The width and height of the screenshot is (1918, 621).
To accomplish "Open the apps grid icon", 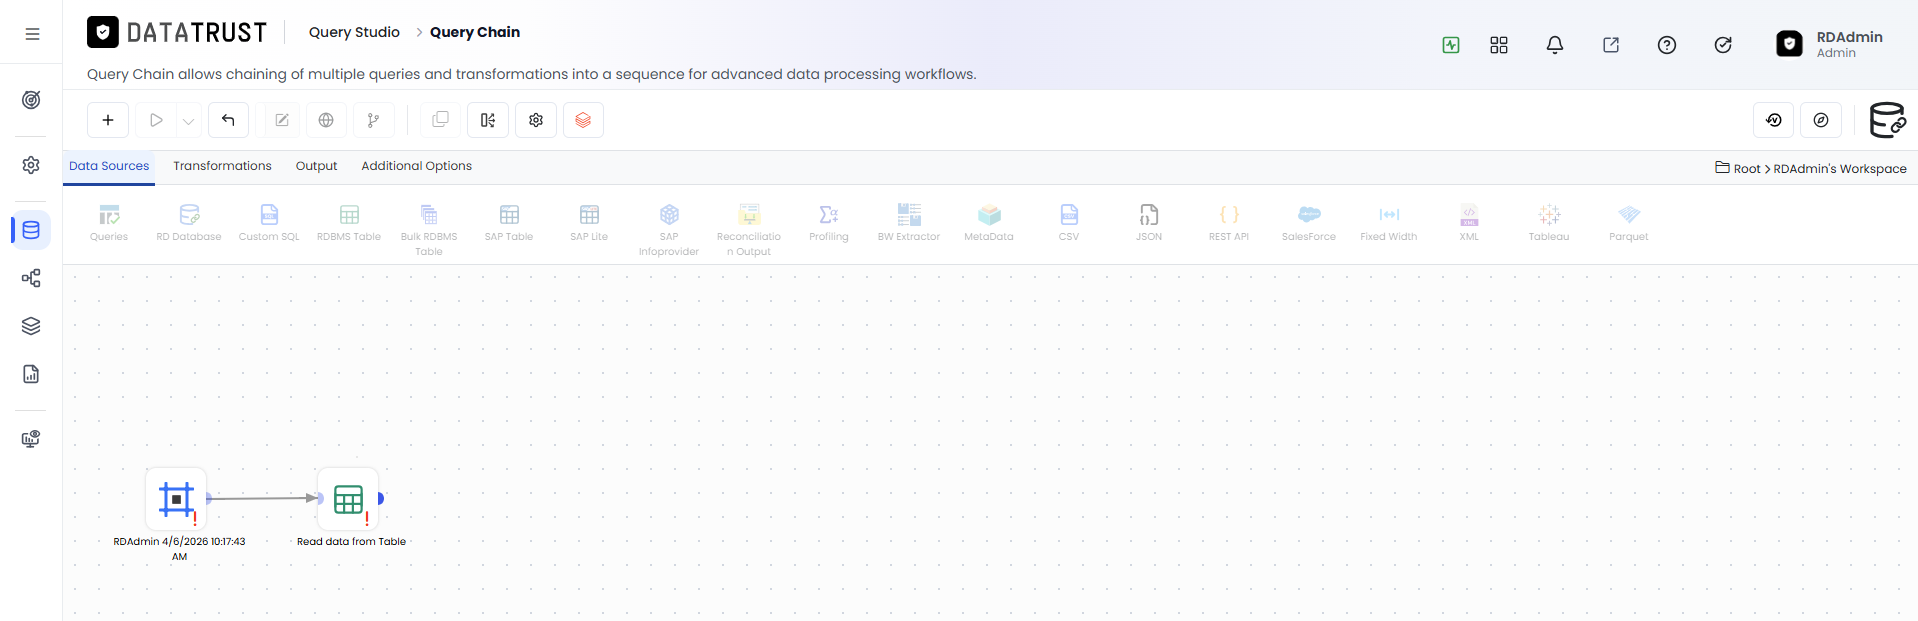I will pyautogui.click(x=1499, y=45).
